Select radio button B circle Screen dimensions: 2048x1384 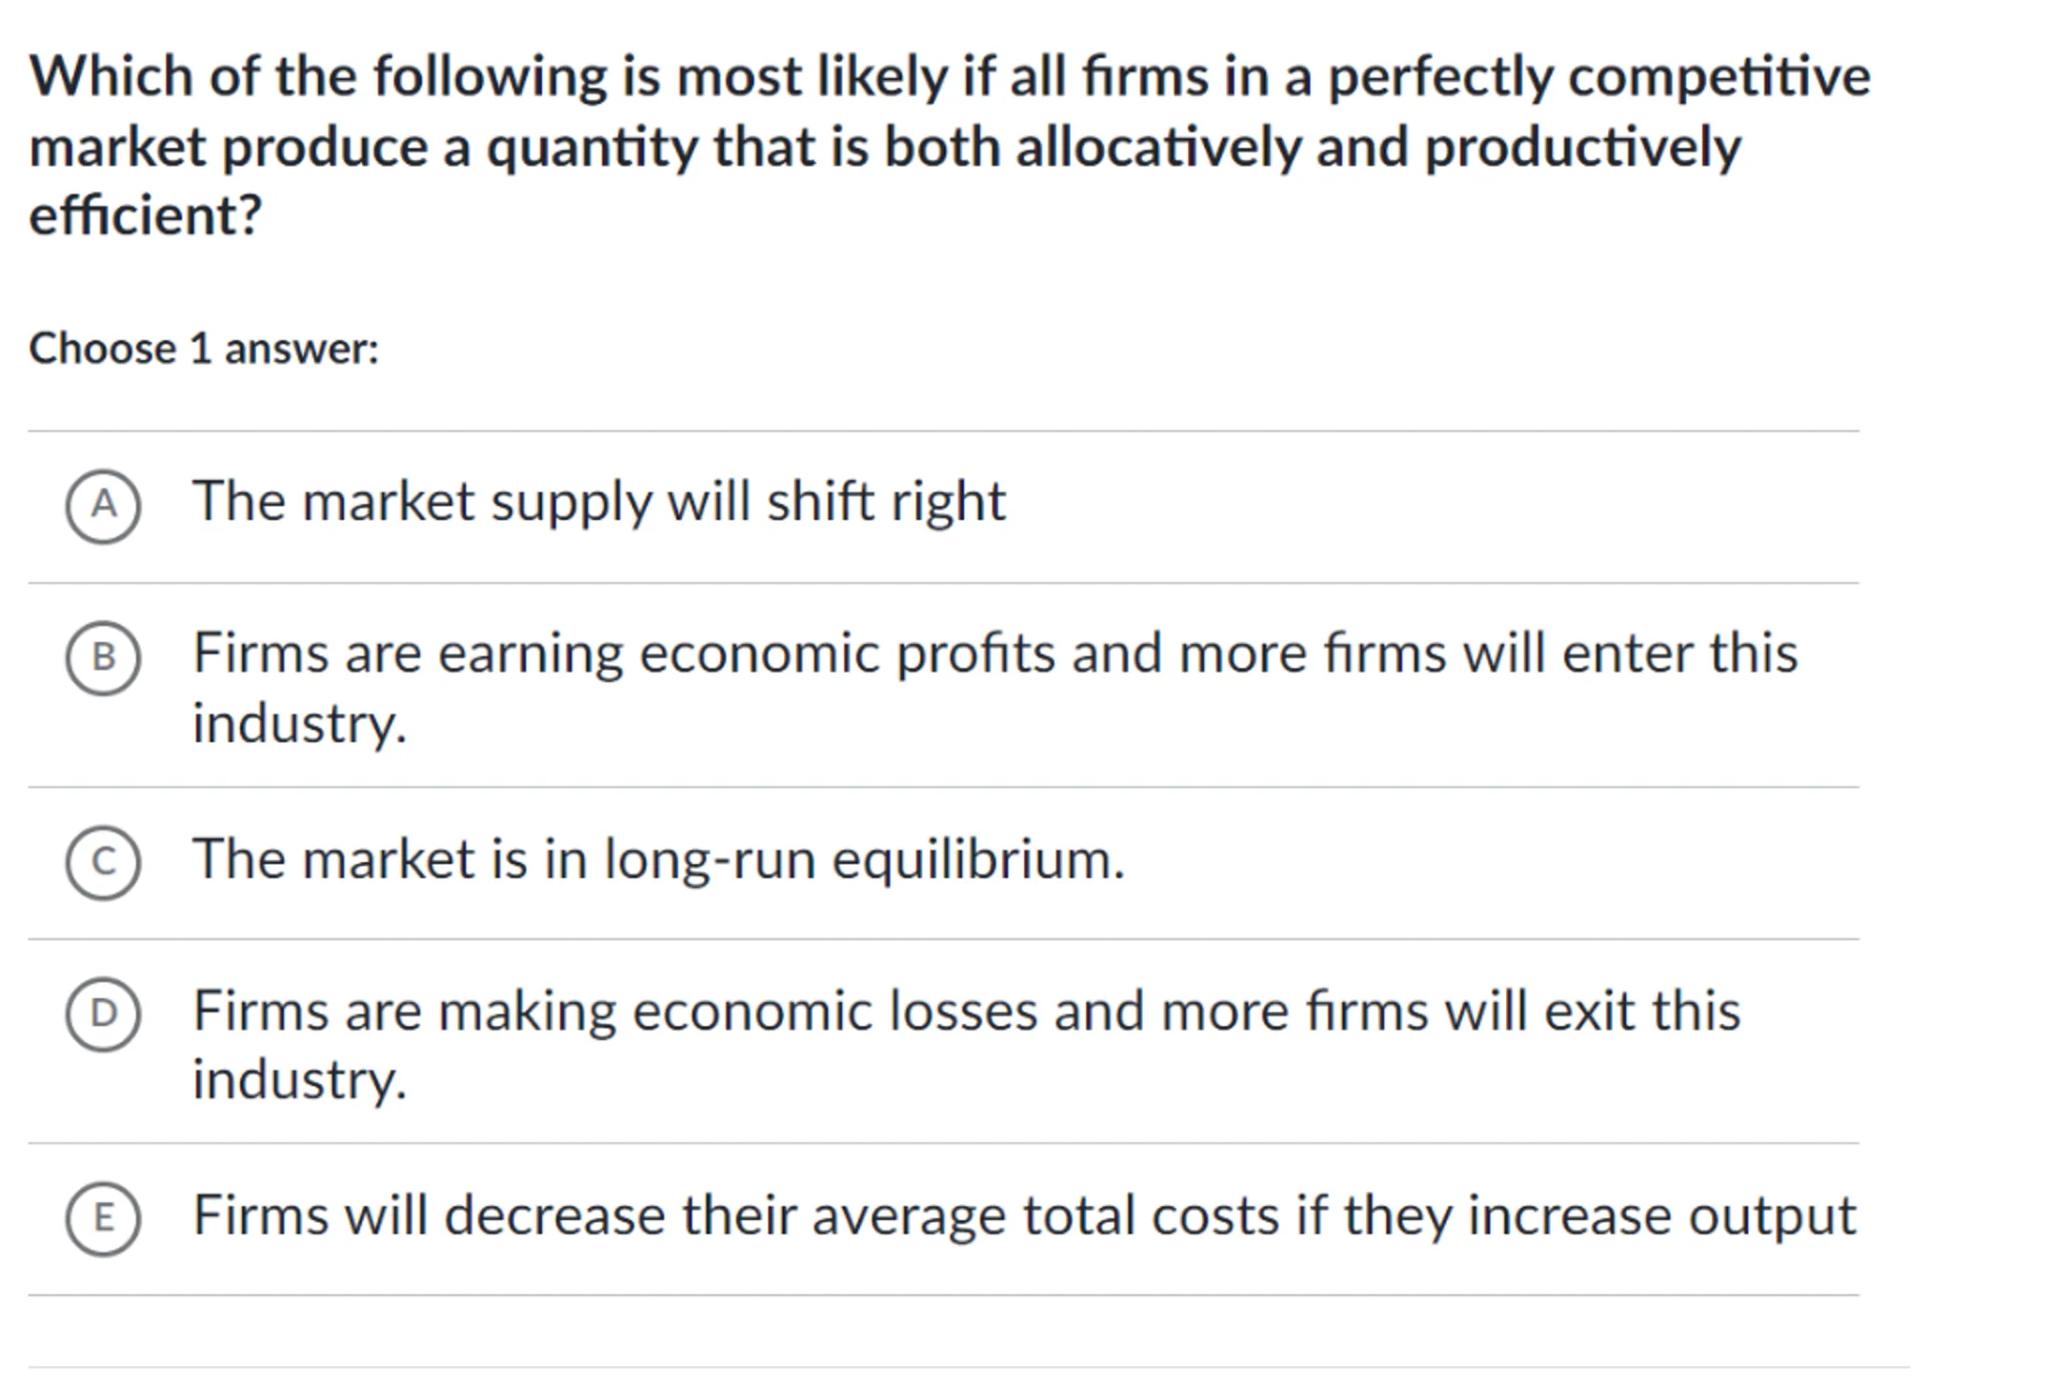103,658
